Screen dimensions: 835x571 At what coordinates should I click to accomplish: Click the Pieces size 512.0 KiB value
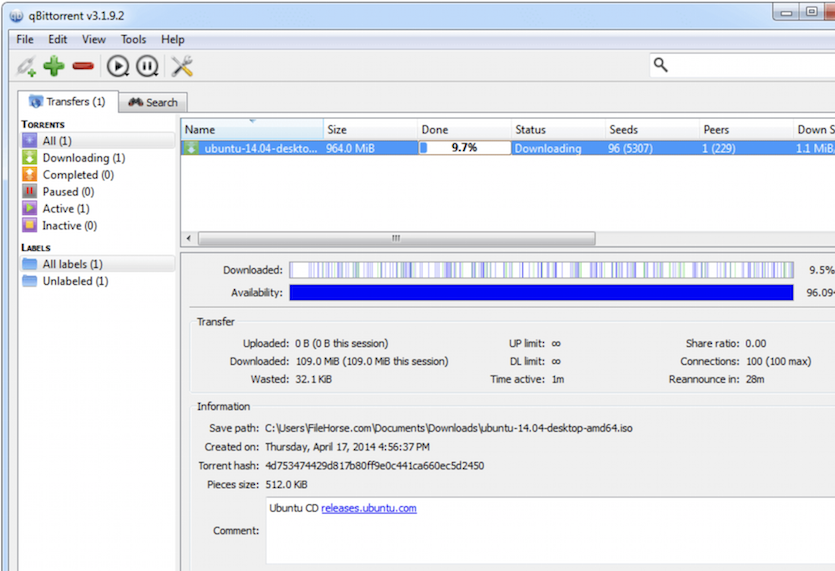click(x=286, y=485)
